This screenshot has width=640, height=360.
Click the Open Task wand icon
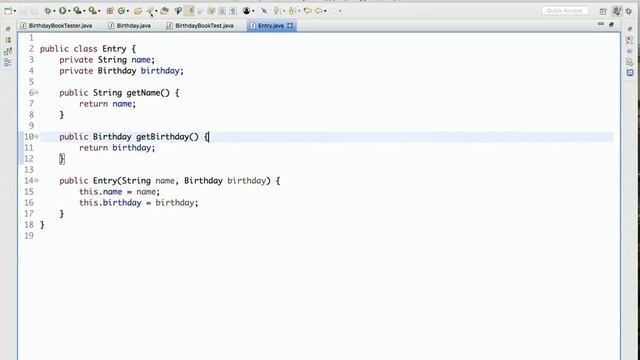[x=150, y=11]
